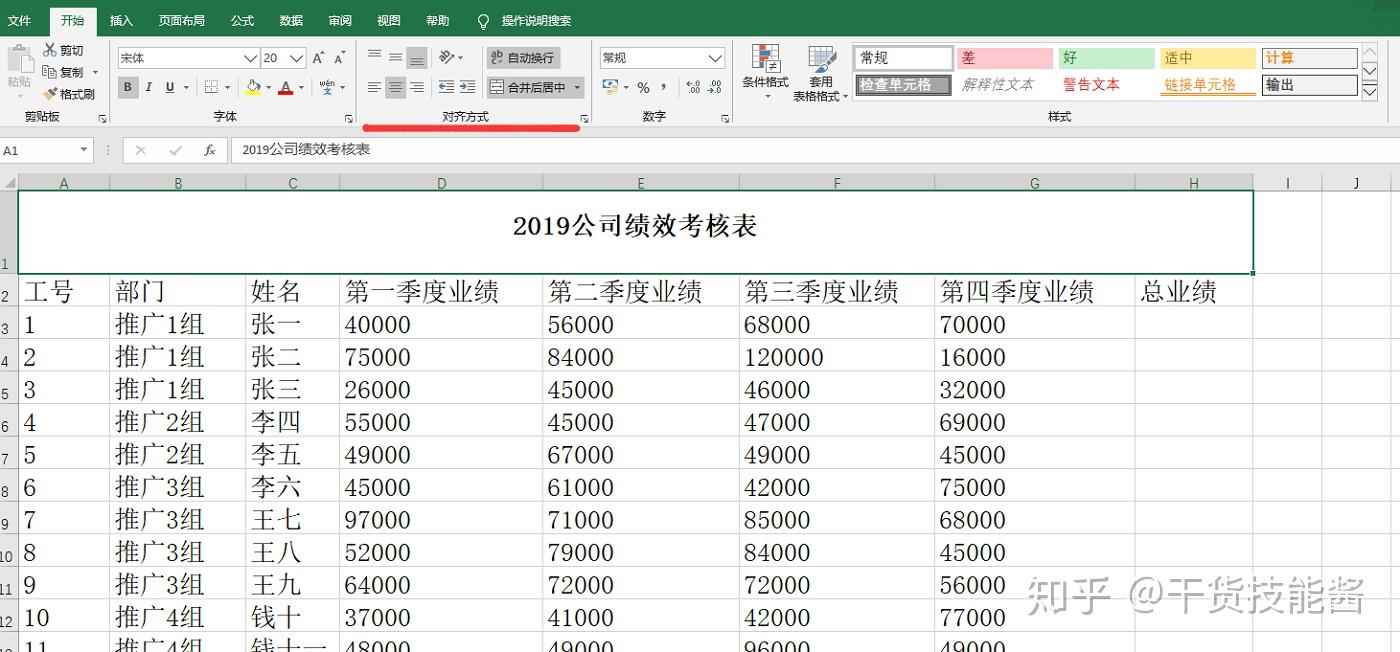
Task: Toggle Wrap Text (自动换行)
Action: pyautogui.click(x=523, y=57)
